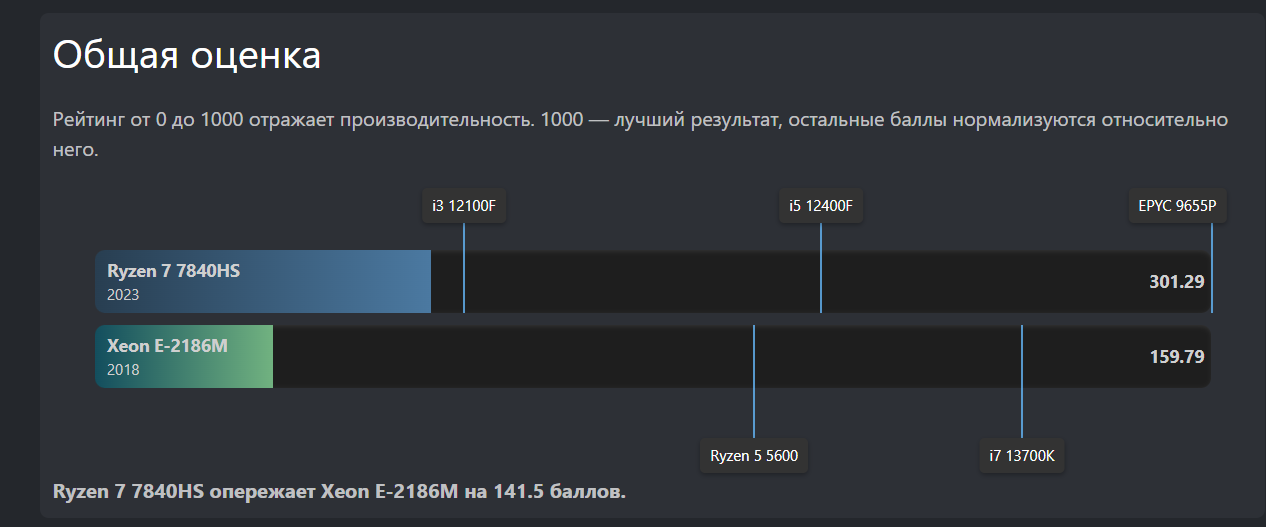
Task: Click the EPYC 9655P marker label
Action: click(x=1179, y=207)
